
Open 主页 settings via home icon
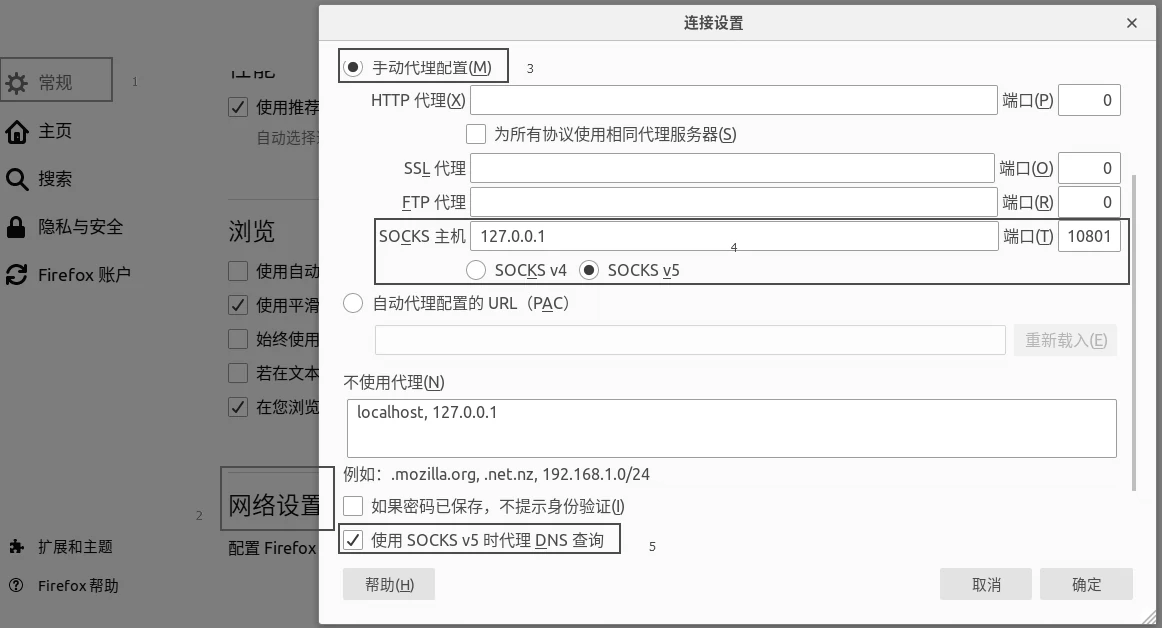click(x=15, y=131)
